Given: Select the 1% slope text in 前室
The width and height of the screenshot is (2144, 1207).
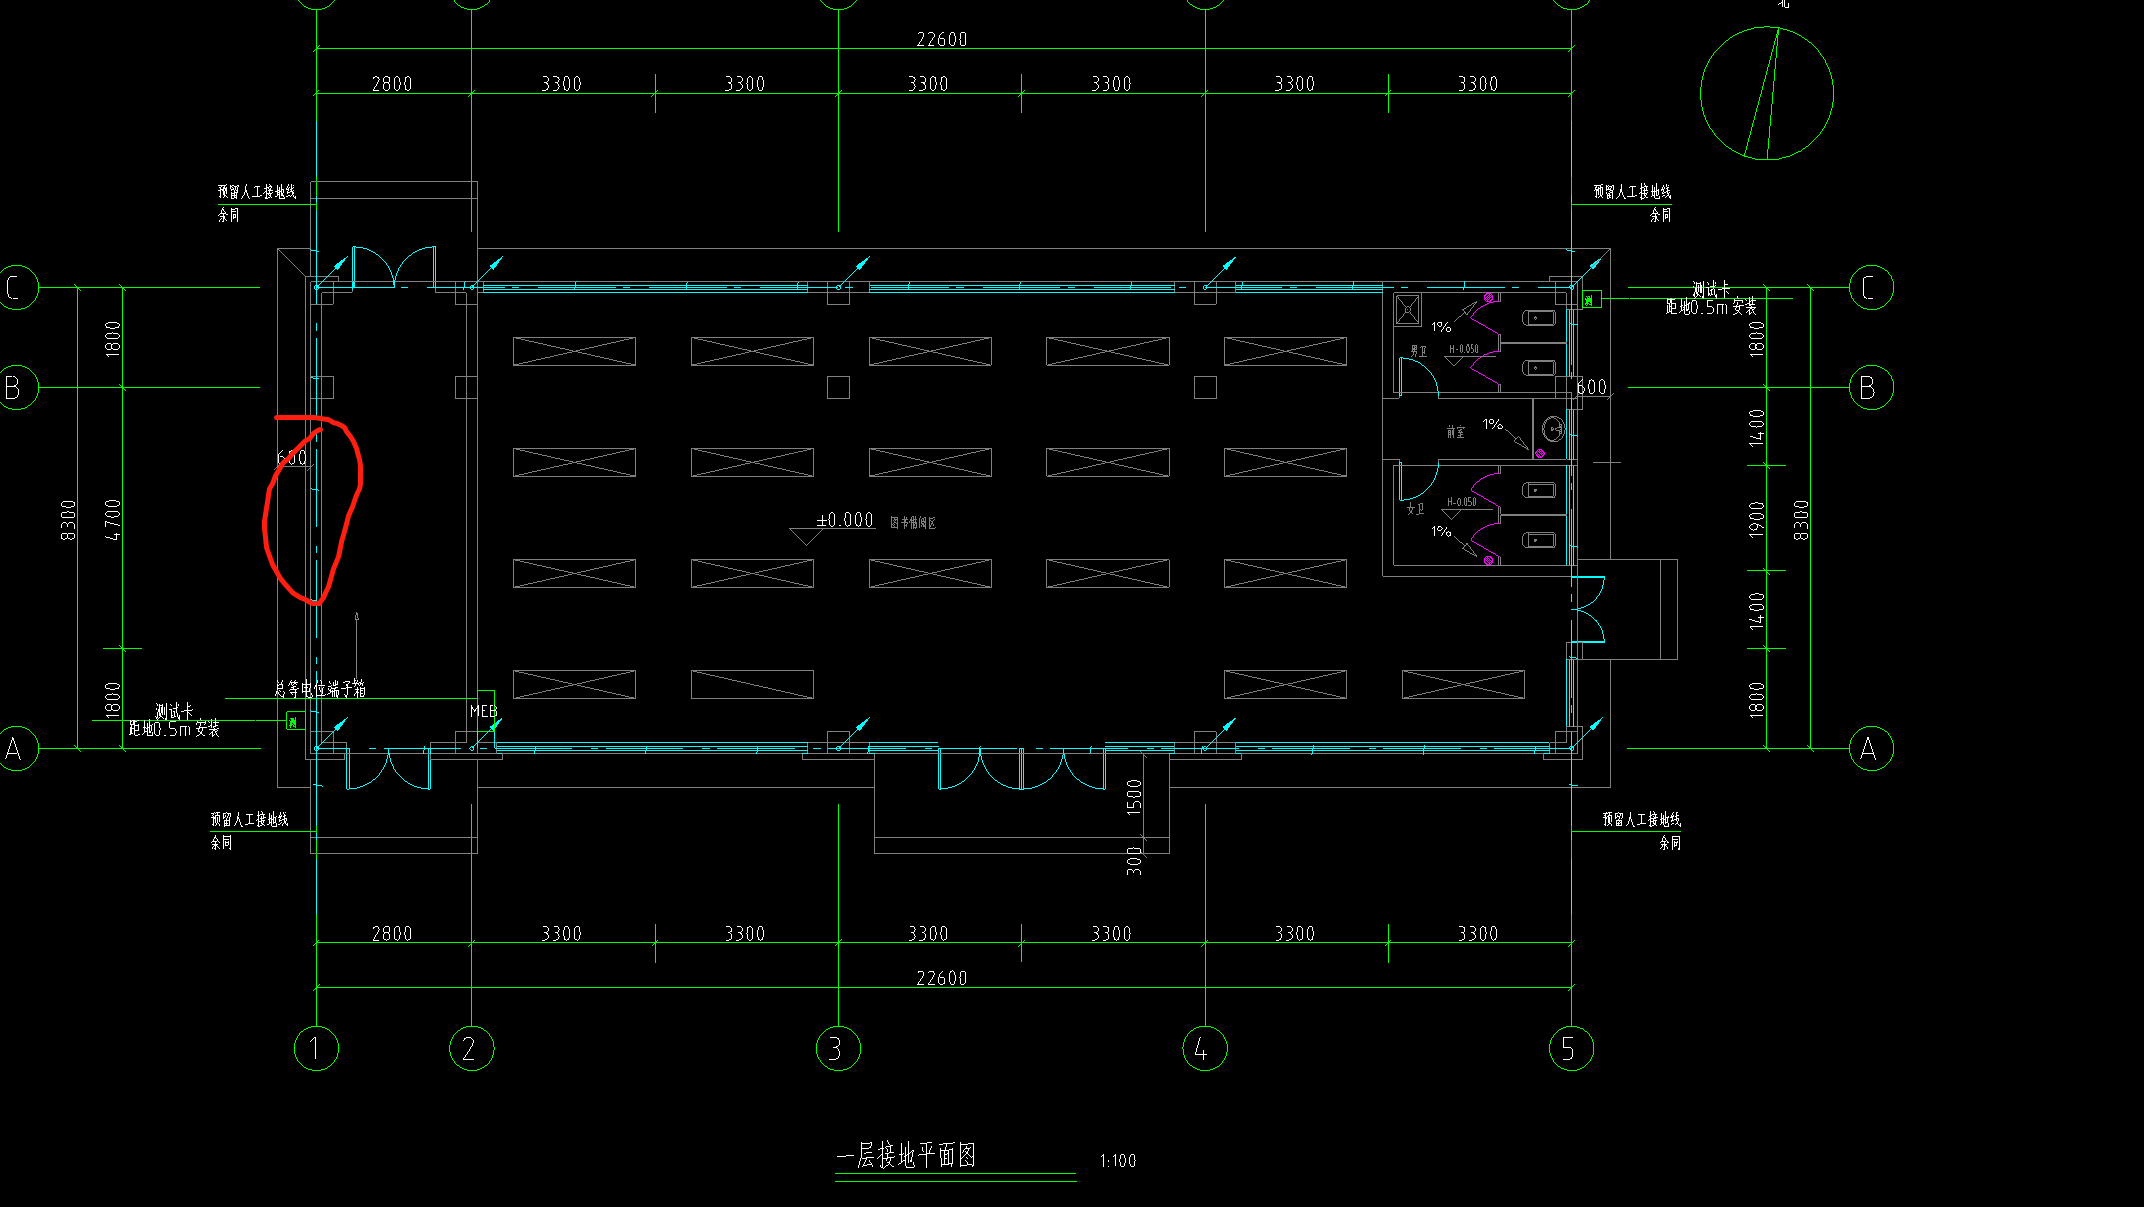Looking at the screenshot, I should [x=1492, y=424].
